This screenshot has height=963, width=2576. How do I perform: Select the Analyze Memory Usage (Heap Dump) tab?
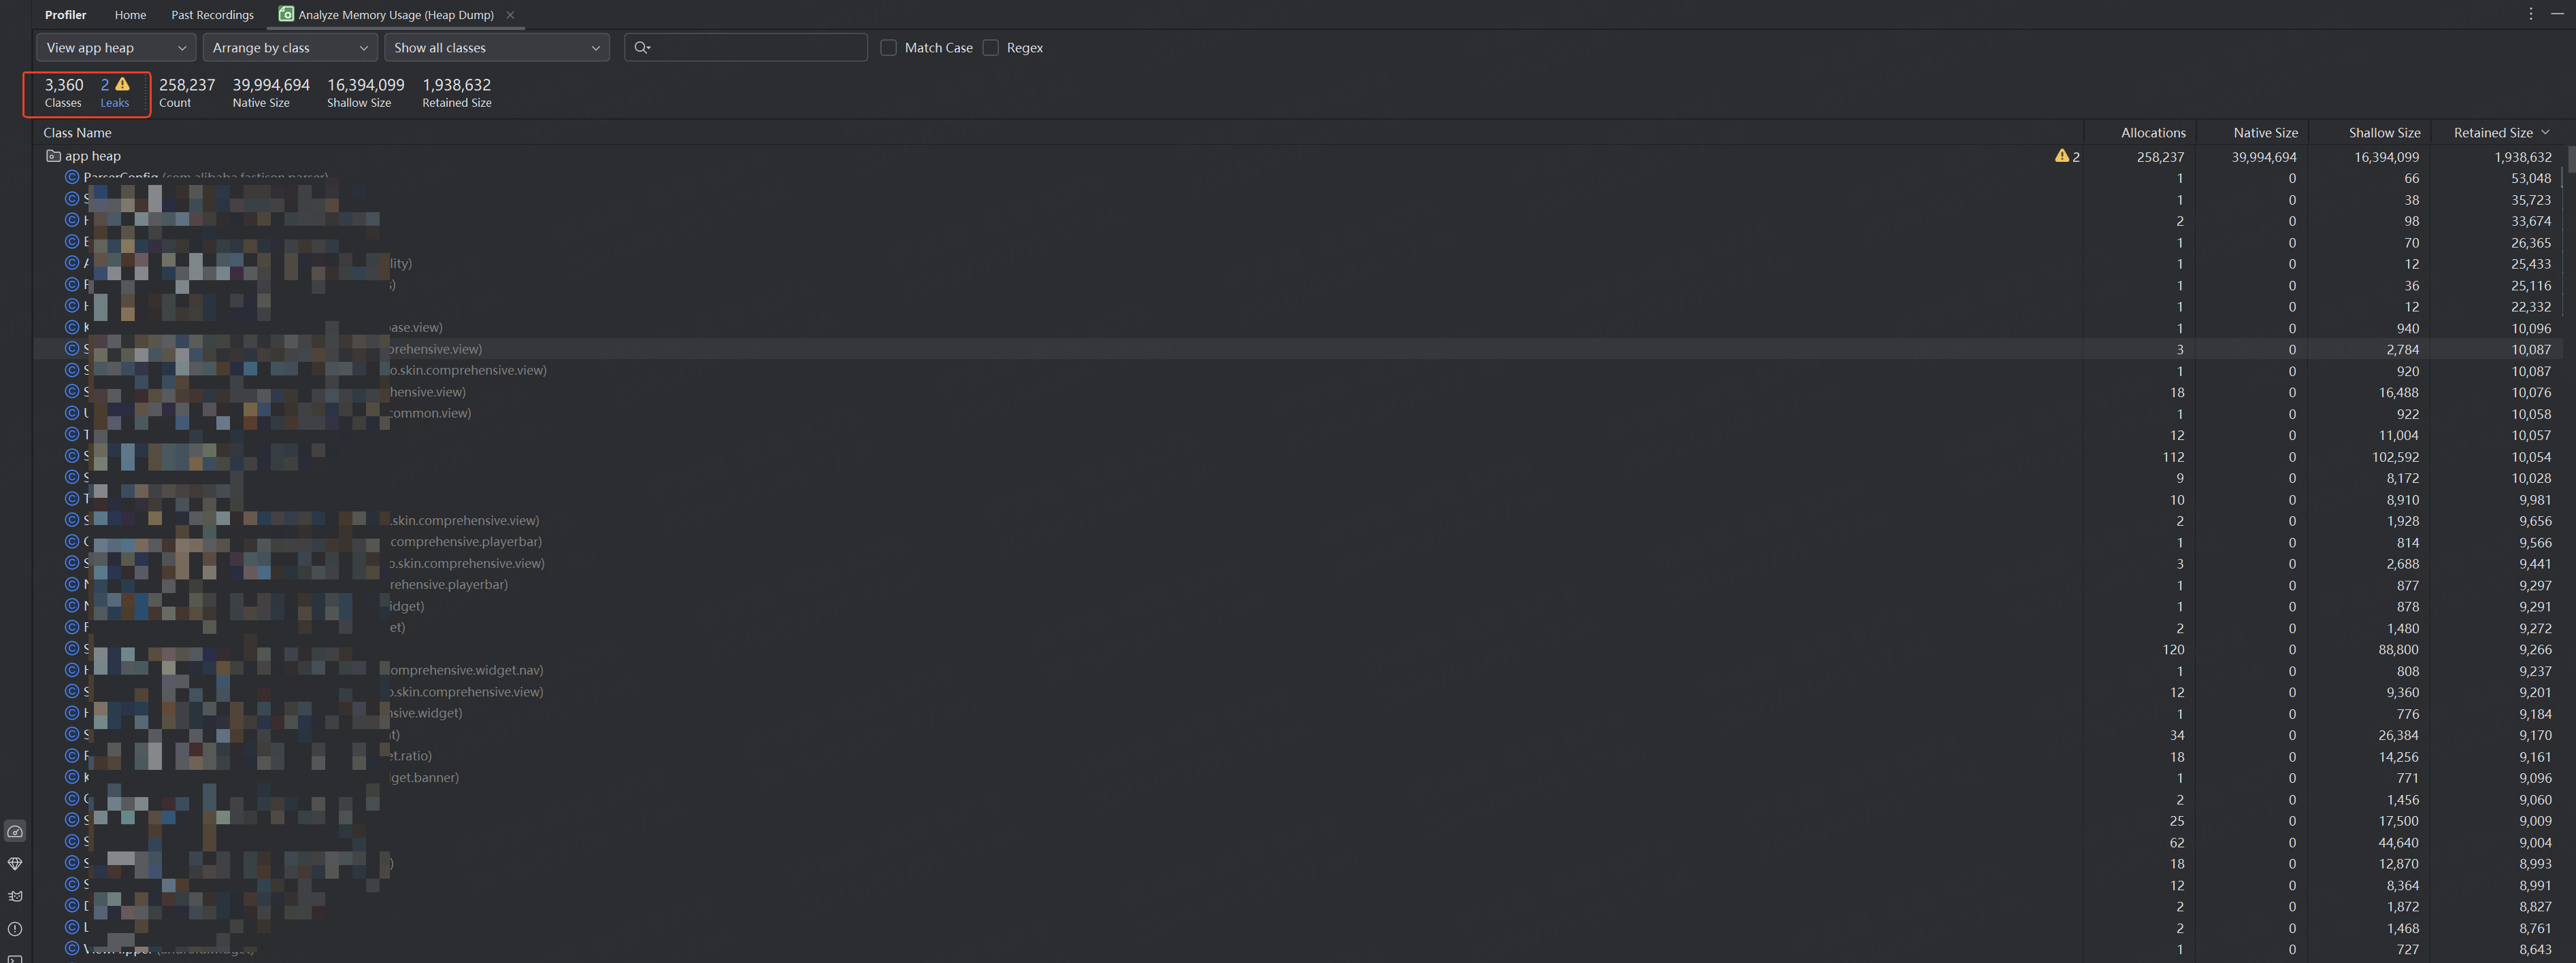coord(396,15)
